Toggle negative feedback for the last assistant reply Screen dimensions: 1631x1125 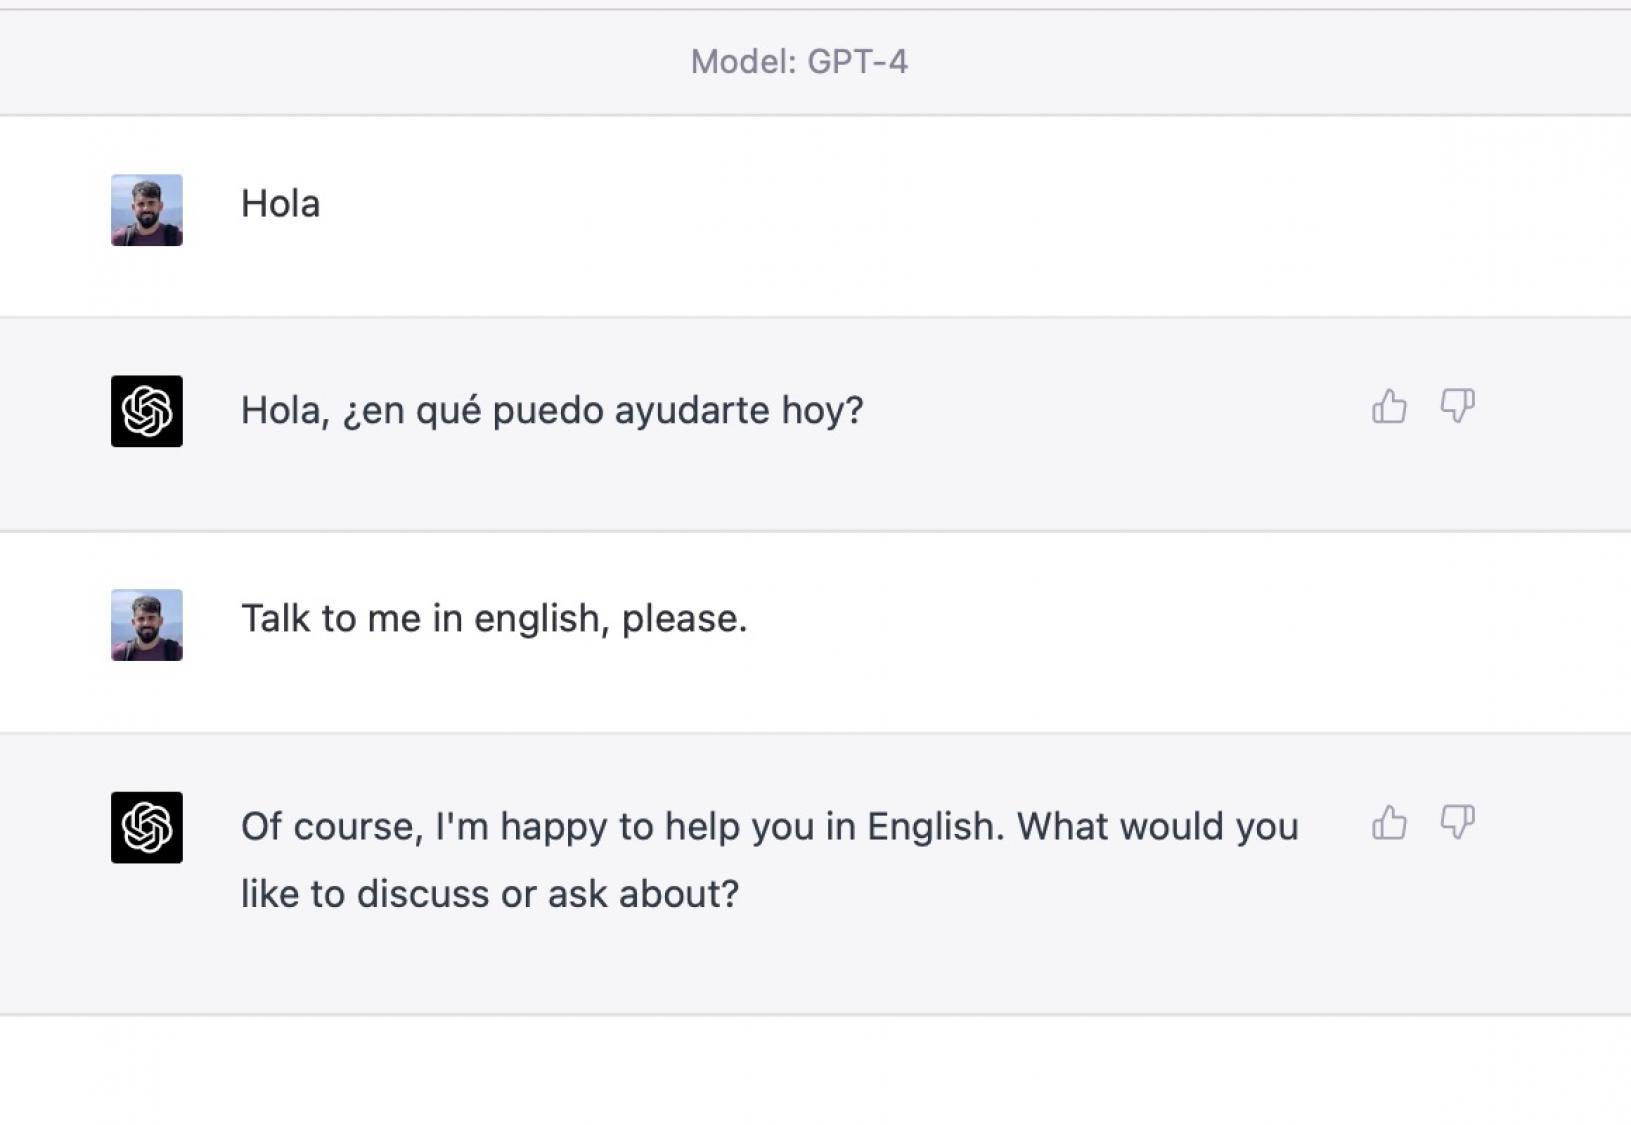[1458, 823]
